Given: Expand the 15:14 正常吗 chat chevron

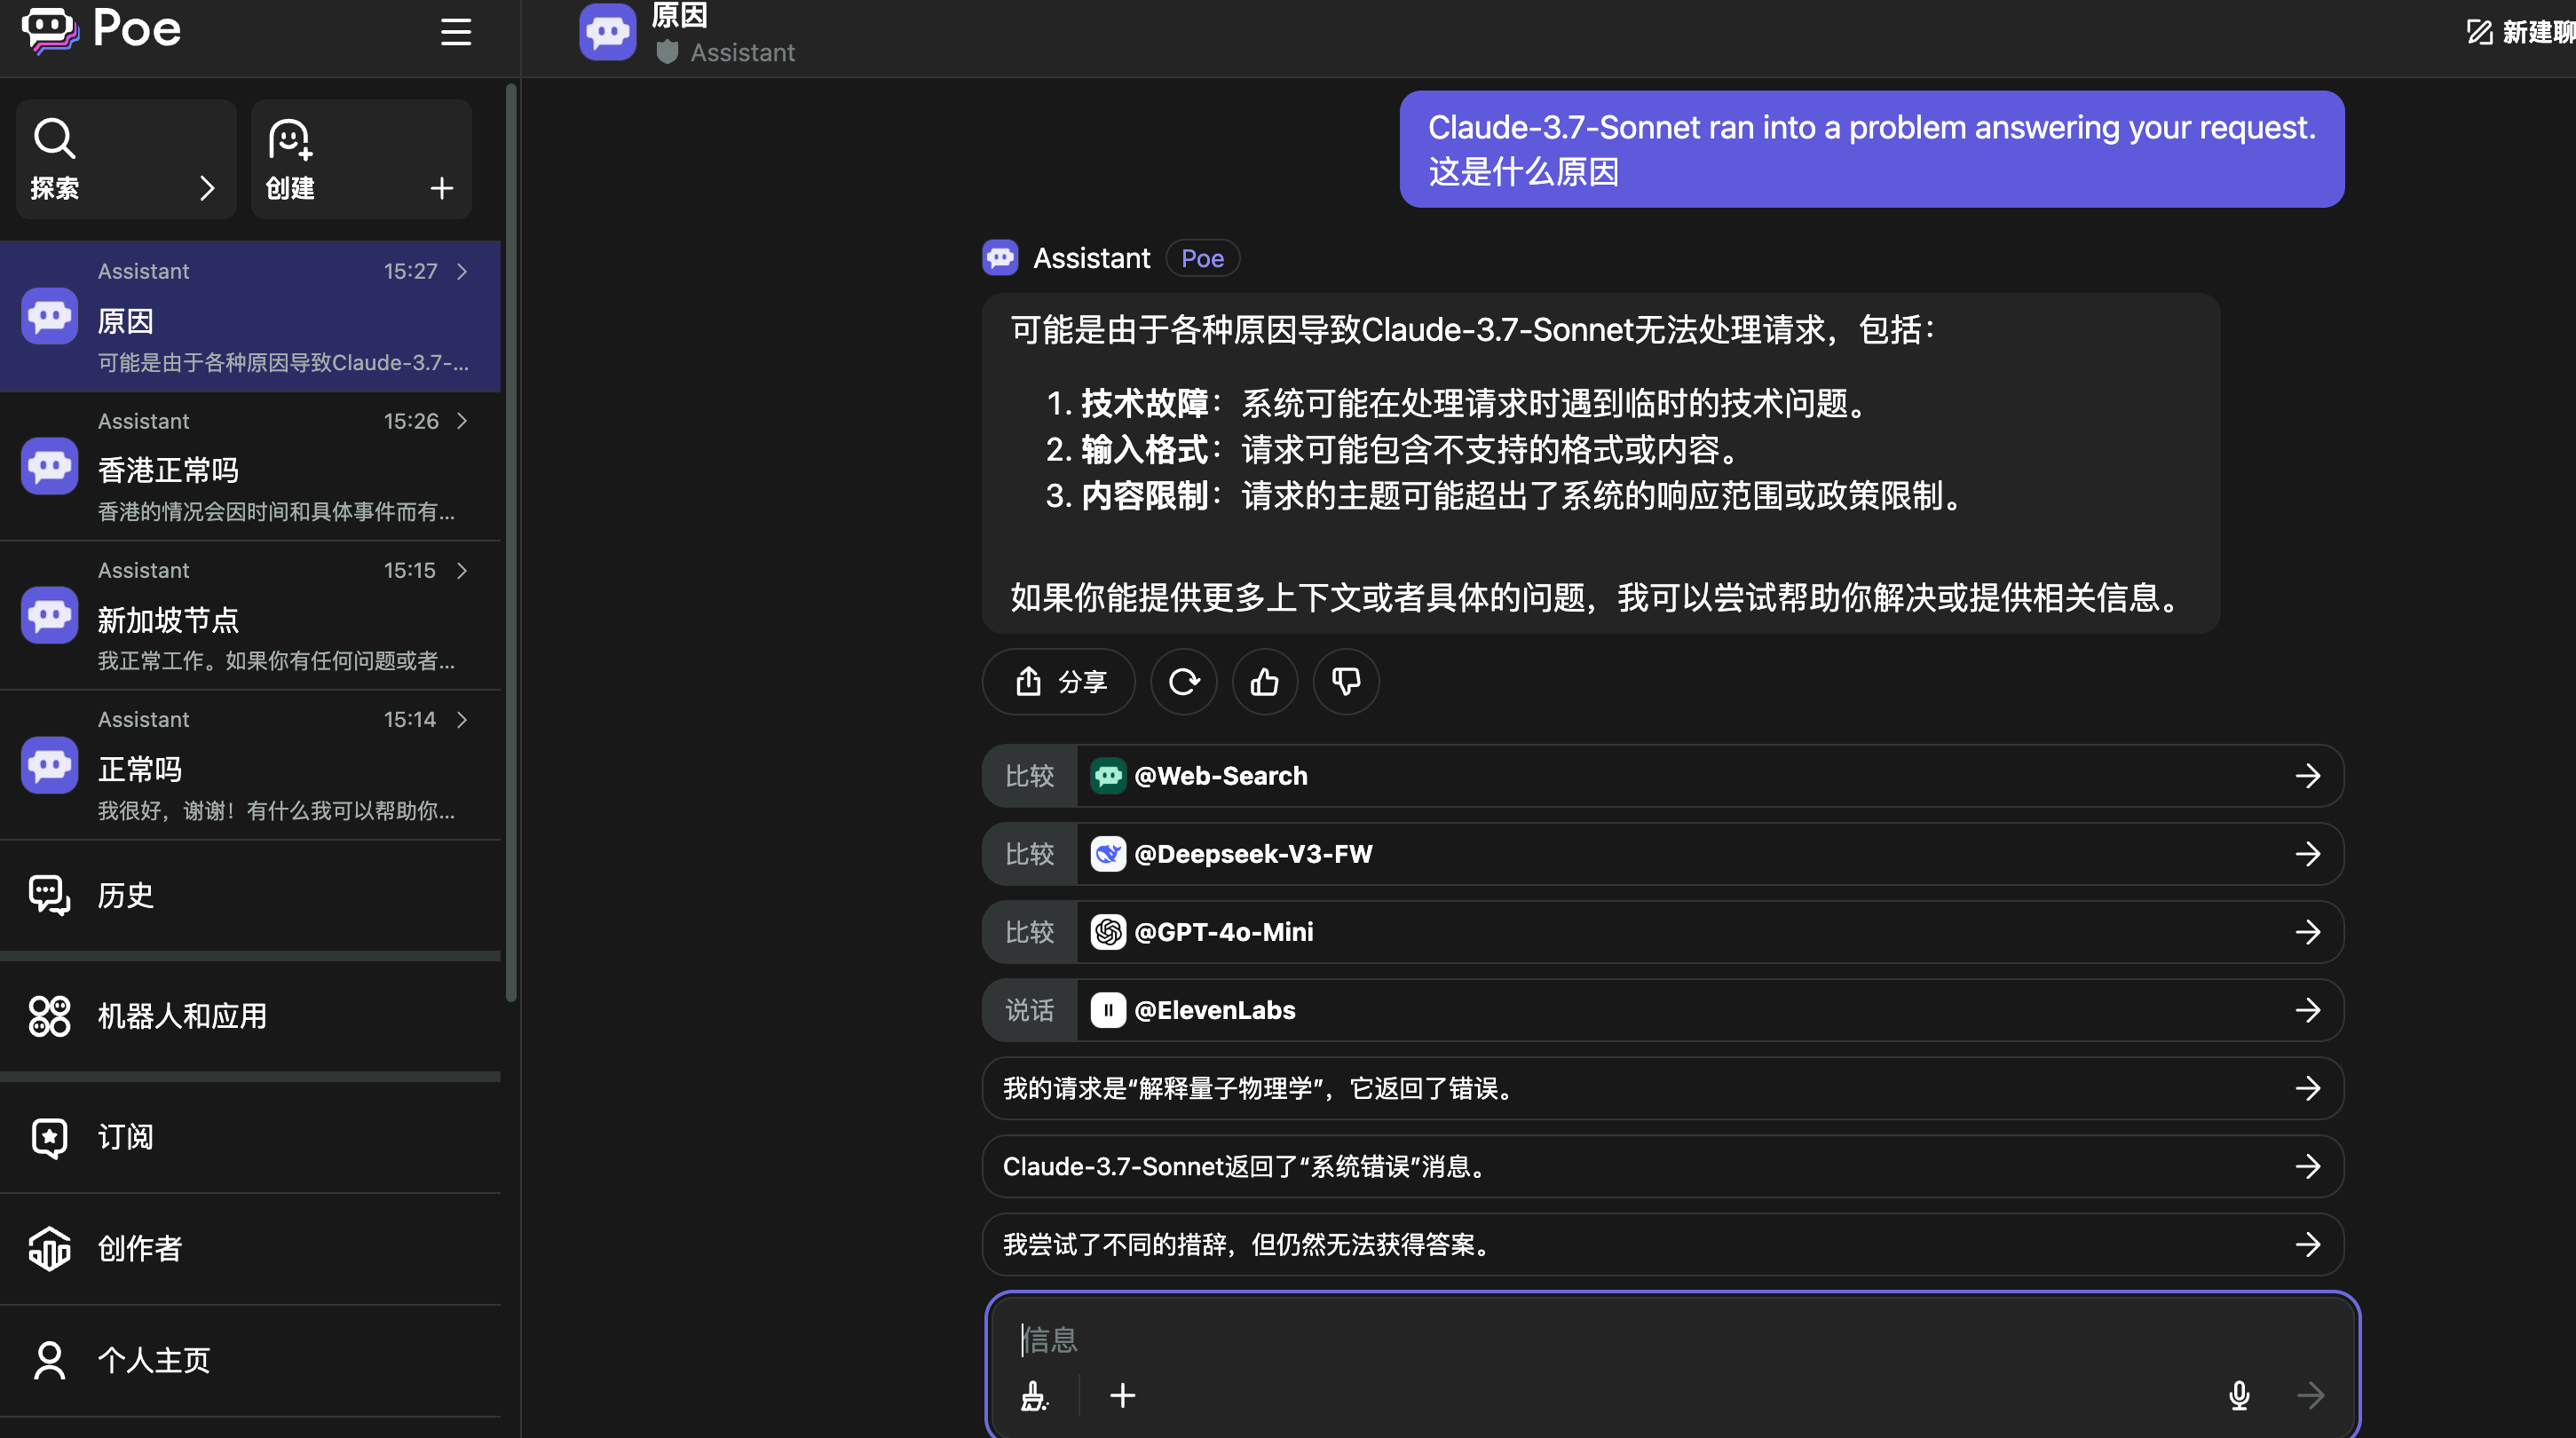Looking at the screenshot, I should [x=462, y=720].
